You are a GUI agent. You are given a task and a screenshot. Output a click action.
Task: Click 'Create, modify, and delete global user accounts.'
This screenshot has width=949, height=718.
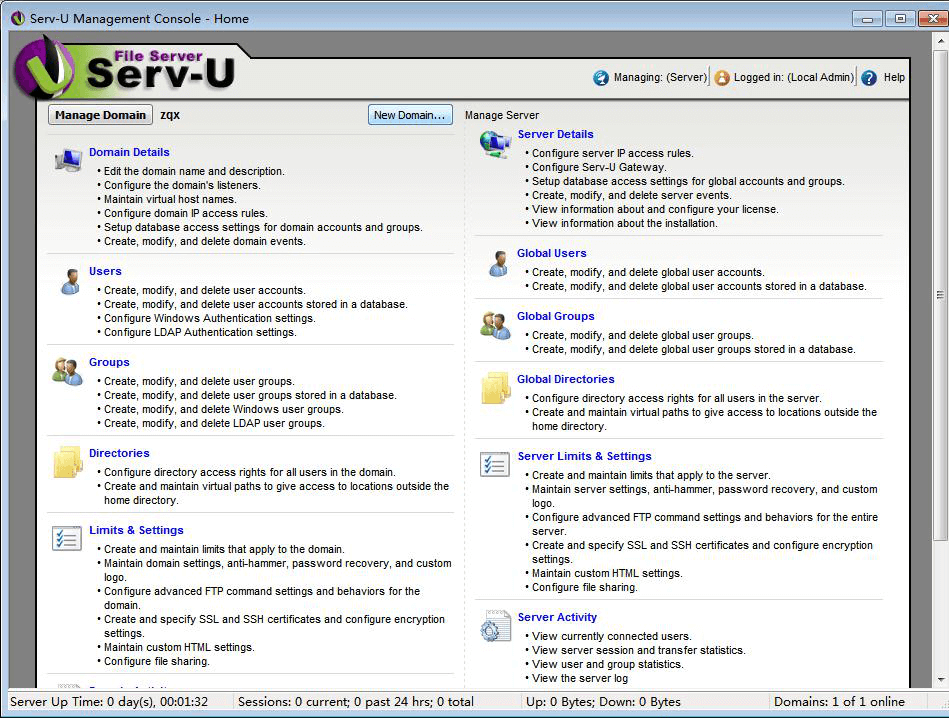(648, 272)
